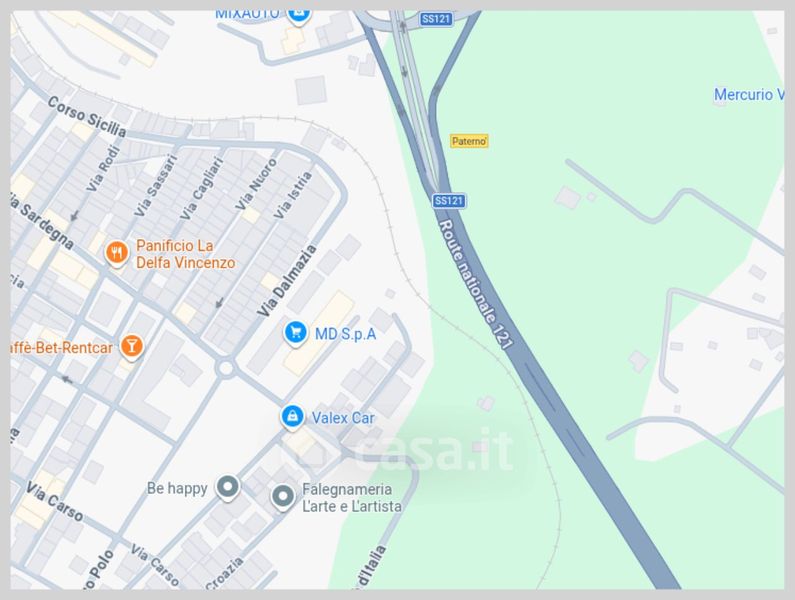Image resolution: width=795 pixels, height=600 pixels.
Task: Select the MD S.p.A shopping cart marker
Action: [295, 334]
